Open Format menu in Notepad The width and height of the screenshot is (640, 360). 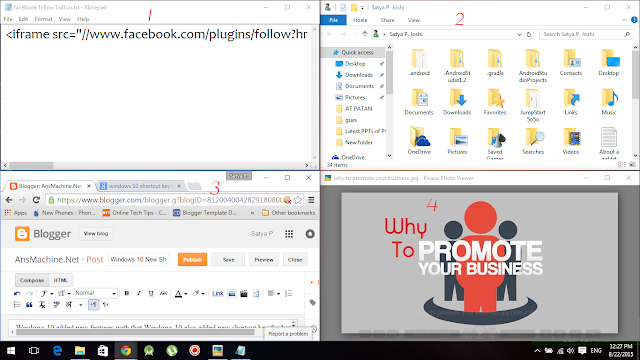43,19
